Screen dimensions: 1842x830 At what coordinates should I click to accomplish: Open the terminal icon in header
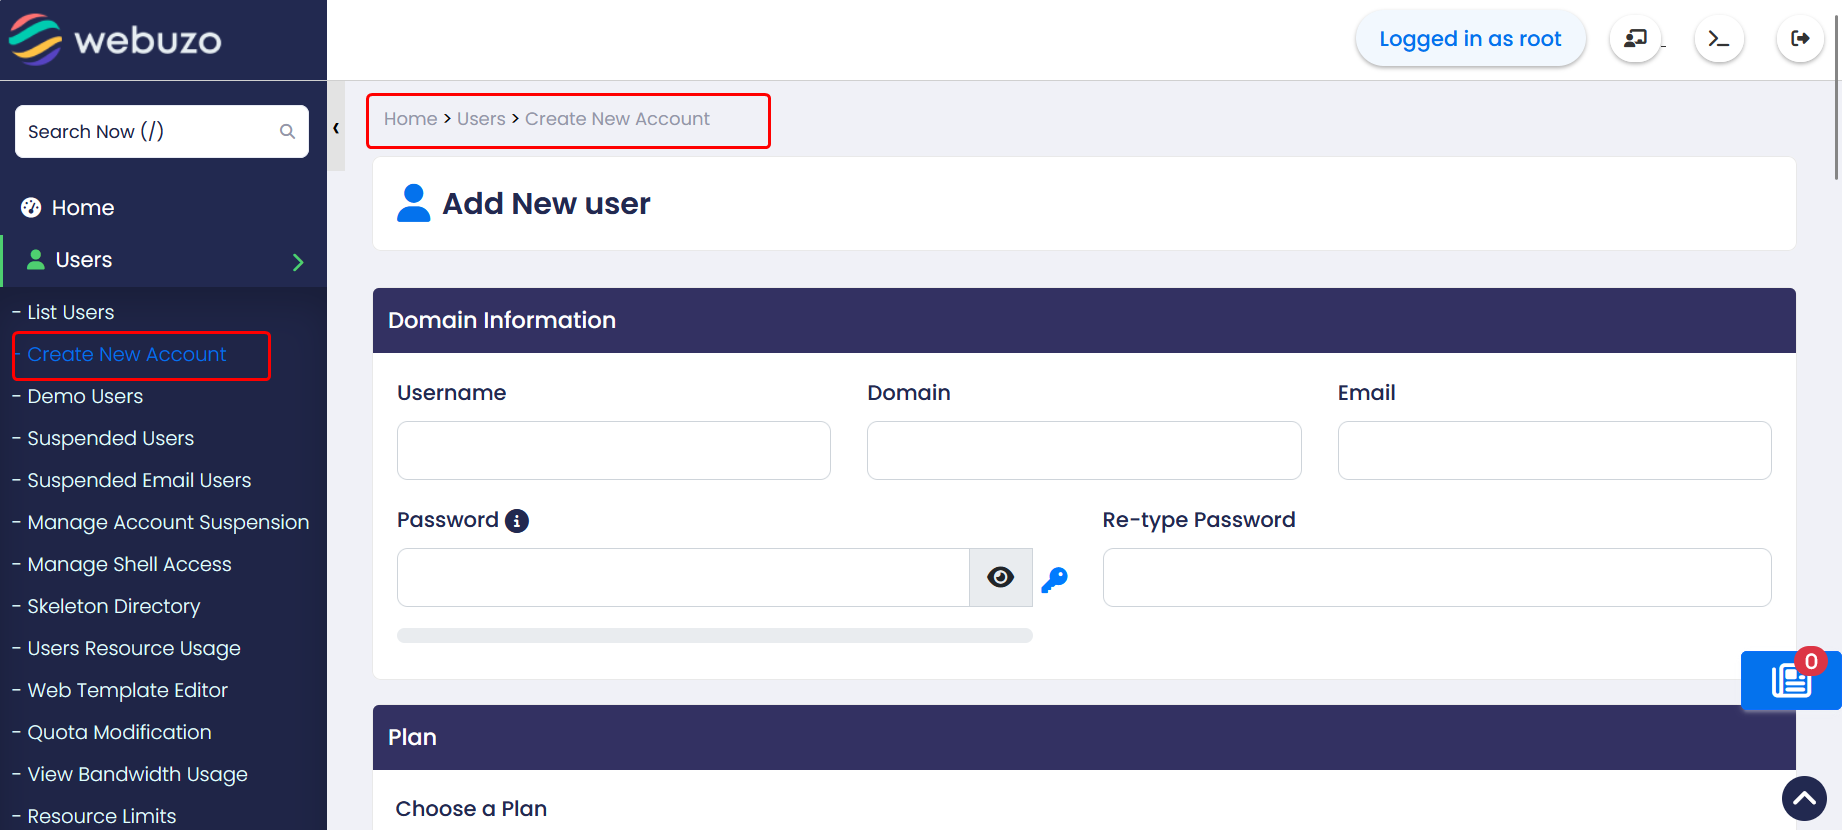pyautogui.click(x=1719, y=39)
